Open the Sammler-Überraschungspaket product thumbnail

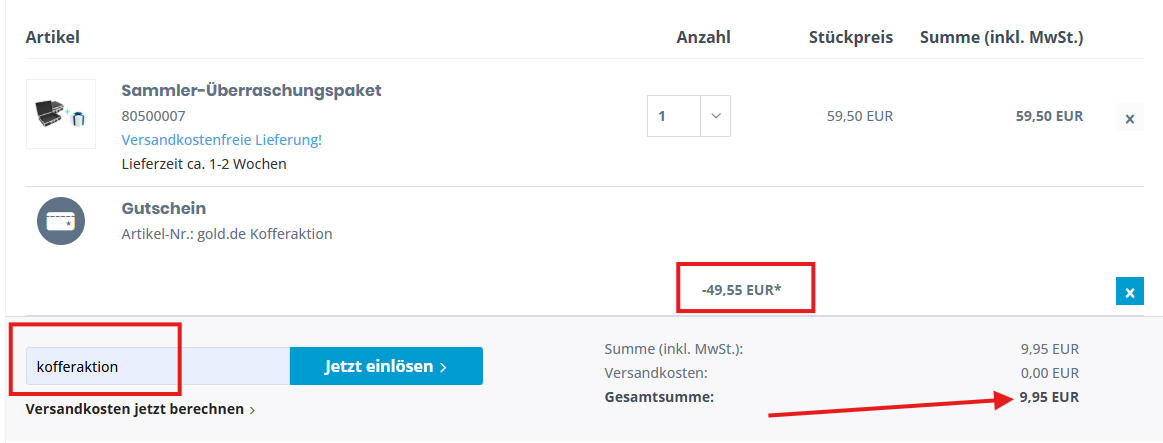(x=61, y=114)
